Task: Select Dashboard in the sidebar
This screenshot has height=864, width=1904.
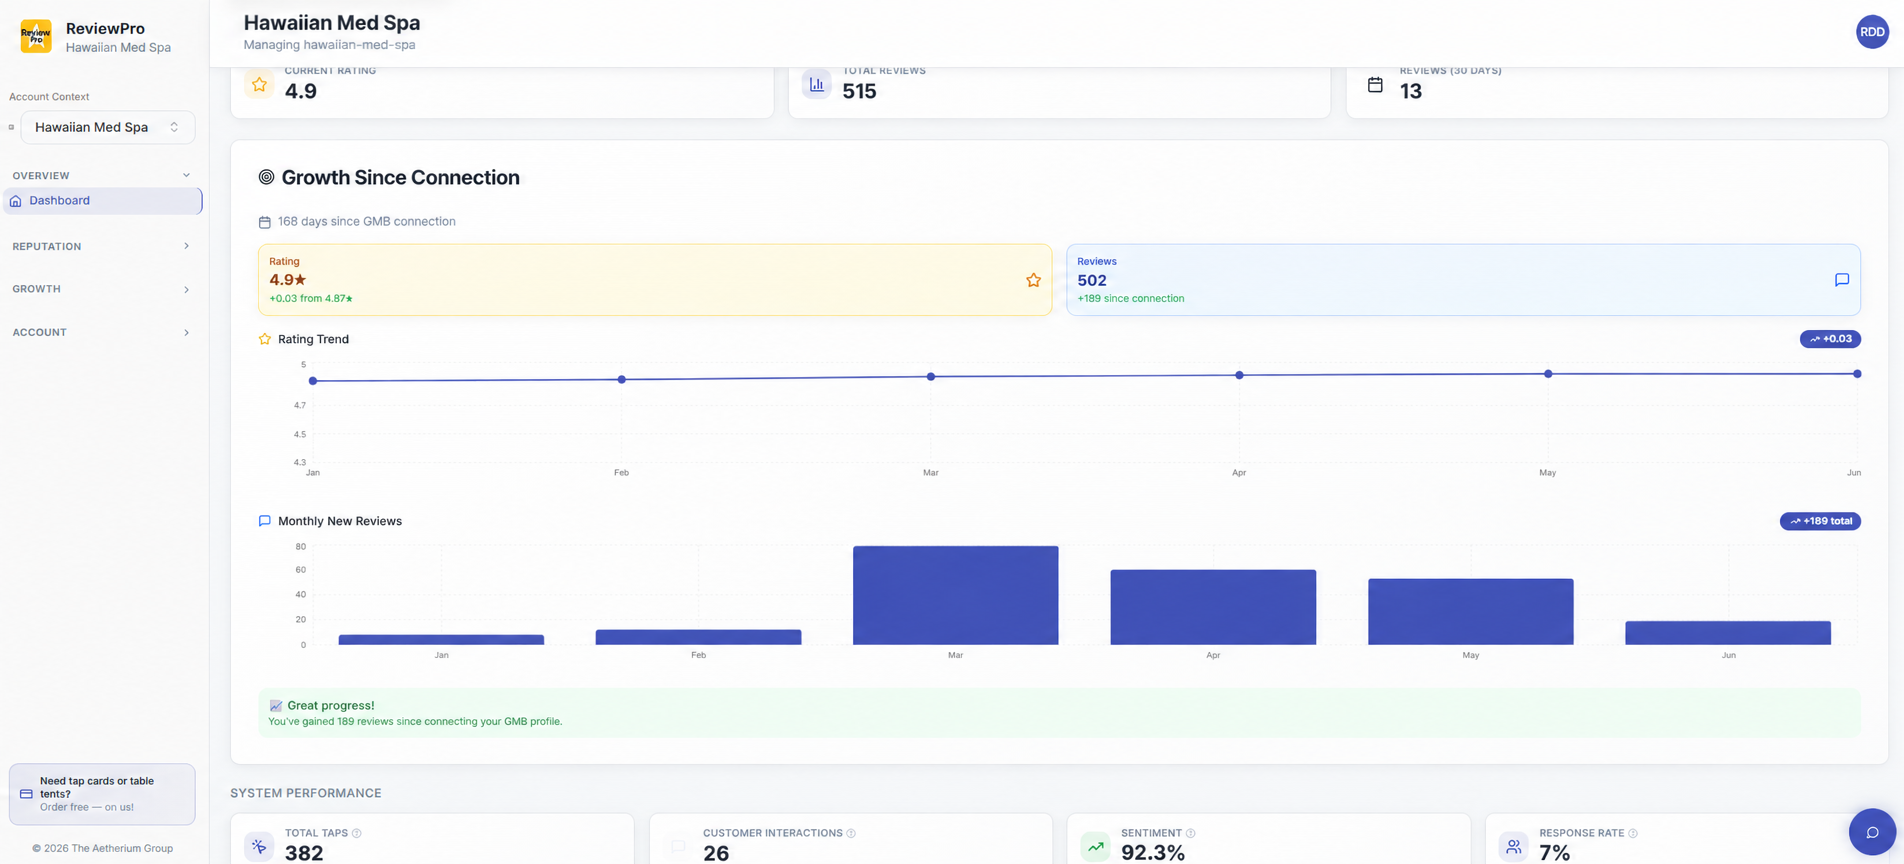Action: pos(103,201)
